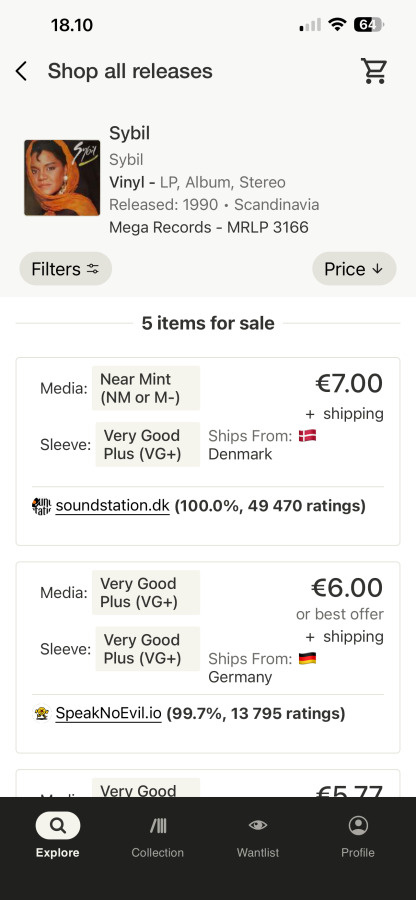Select the €6.00 listing price

(347, 588)
